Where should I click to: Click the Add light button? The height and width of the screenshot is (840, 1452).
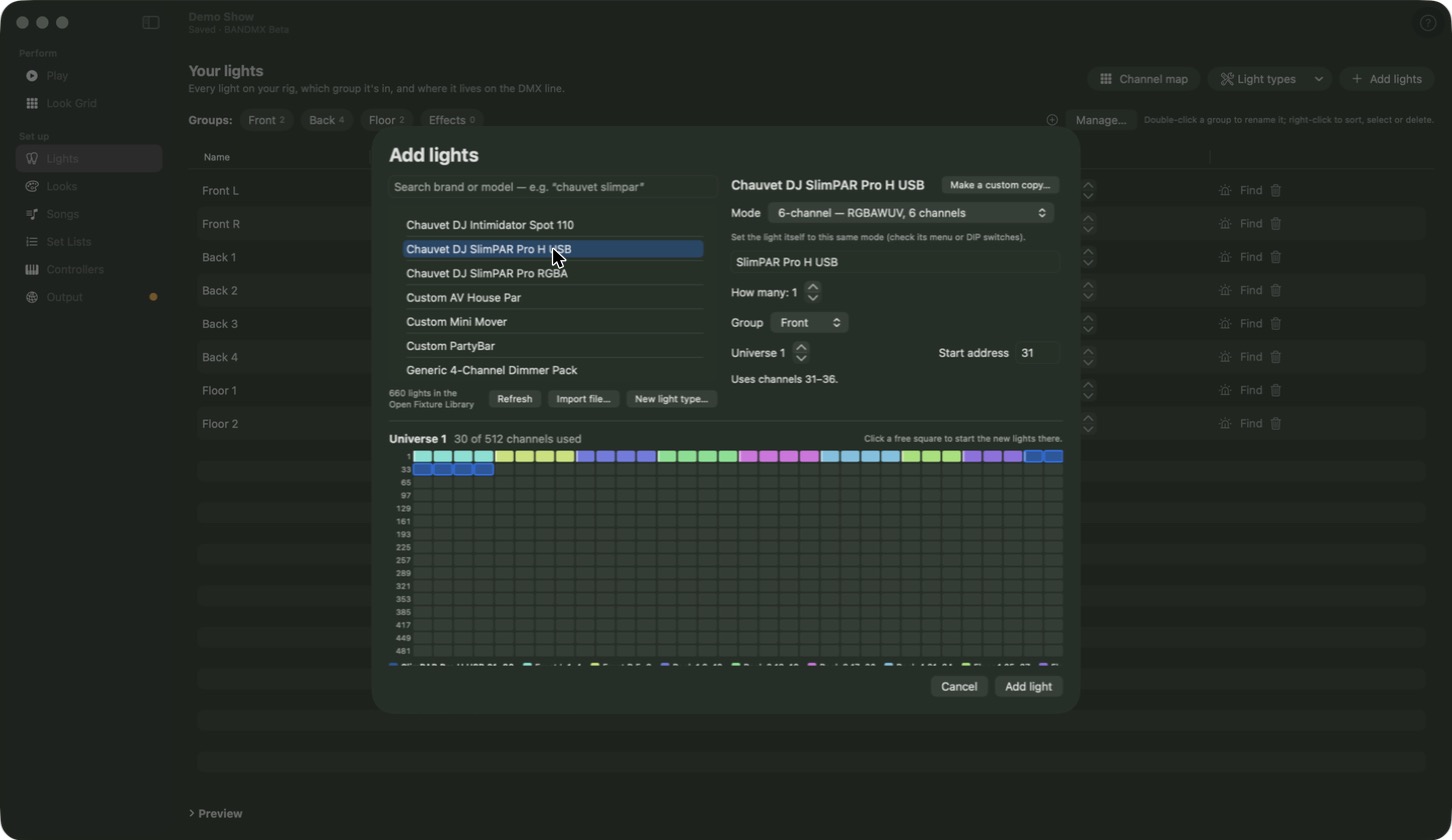click(1028, 687)
